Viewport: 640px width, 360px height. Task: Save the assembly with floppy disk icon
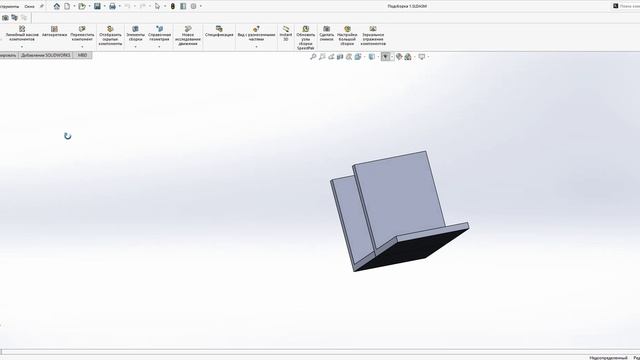pos(97,6)
